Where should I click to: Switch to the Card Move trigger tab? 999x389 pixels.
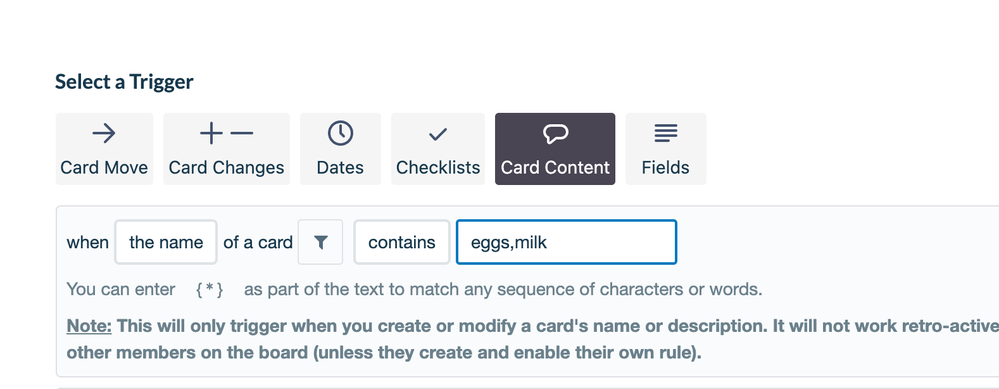coord(104,149)
